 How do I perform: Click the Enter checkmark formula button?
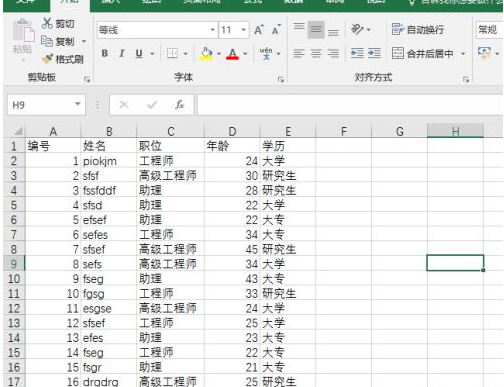152,105
